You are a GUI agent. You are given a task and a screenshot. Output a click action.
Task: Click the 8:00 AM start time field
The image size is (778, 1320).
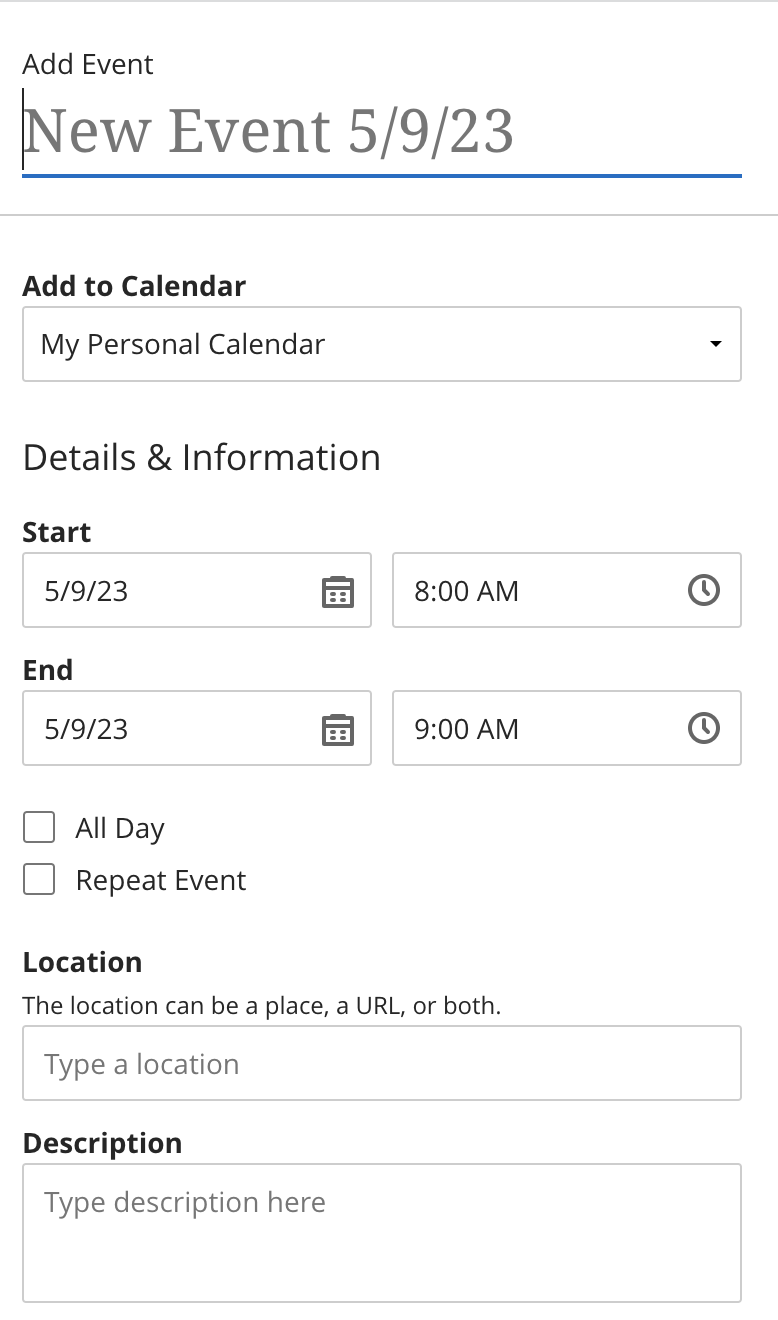tap(540, 590)
